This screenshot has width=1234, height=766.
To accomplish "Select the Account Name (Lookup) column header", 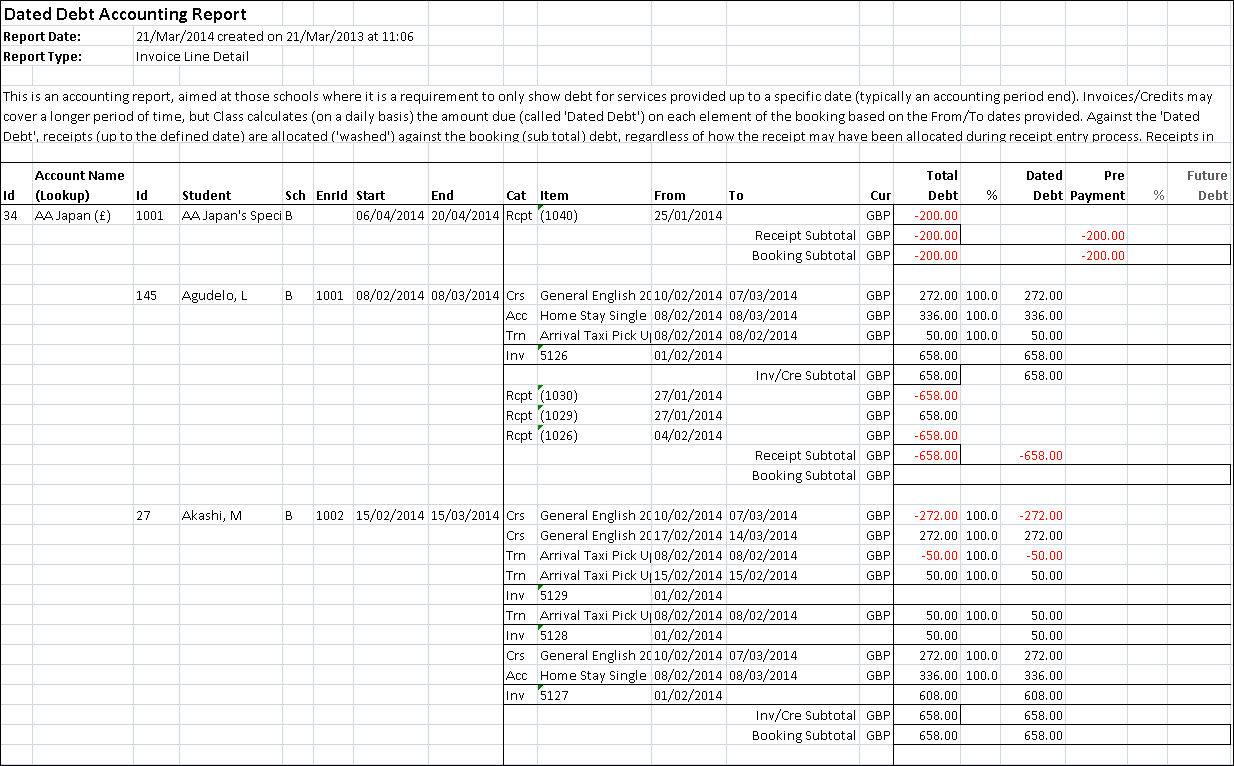I will point(80,185).
